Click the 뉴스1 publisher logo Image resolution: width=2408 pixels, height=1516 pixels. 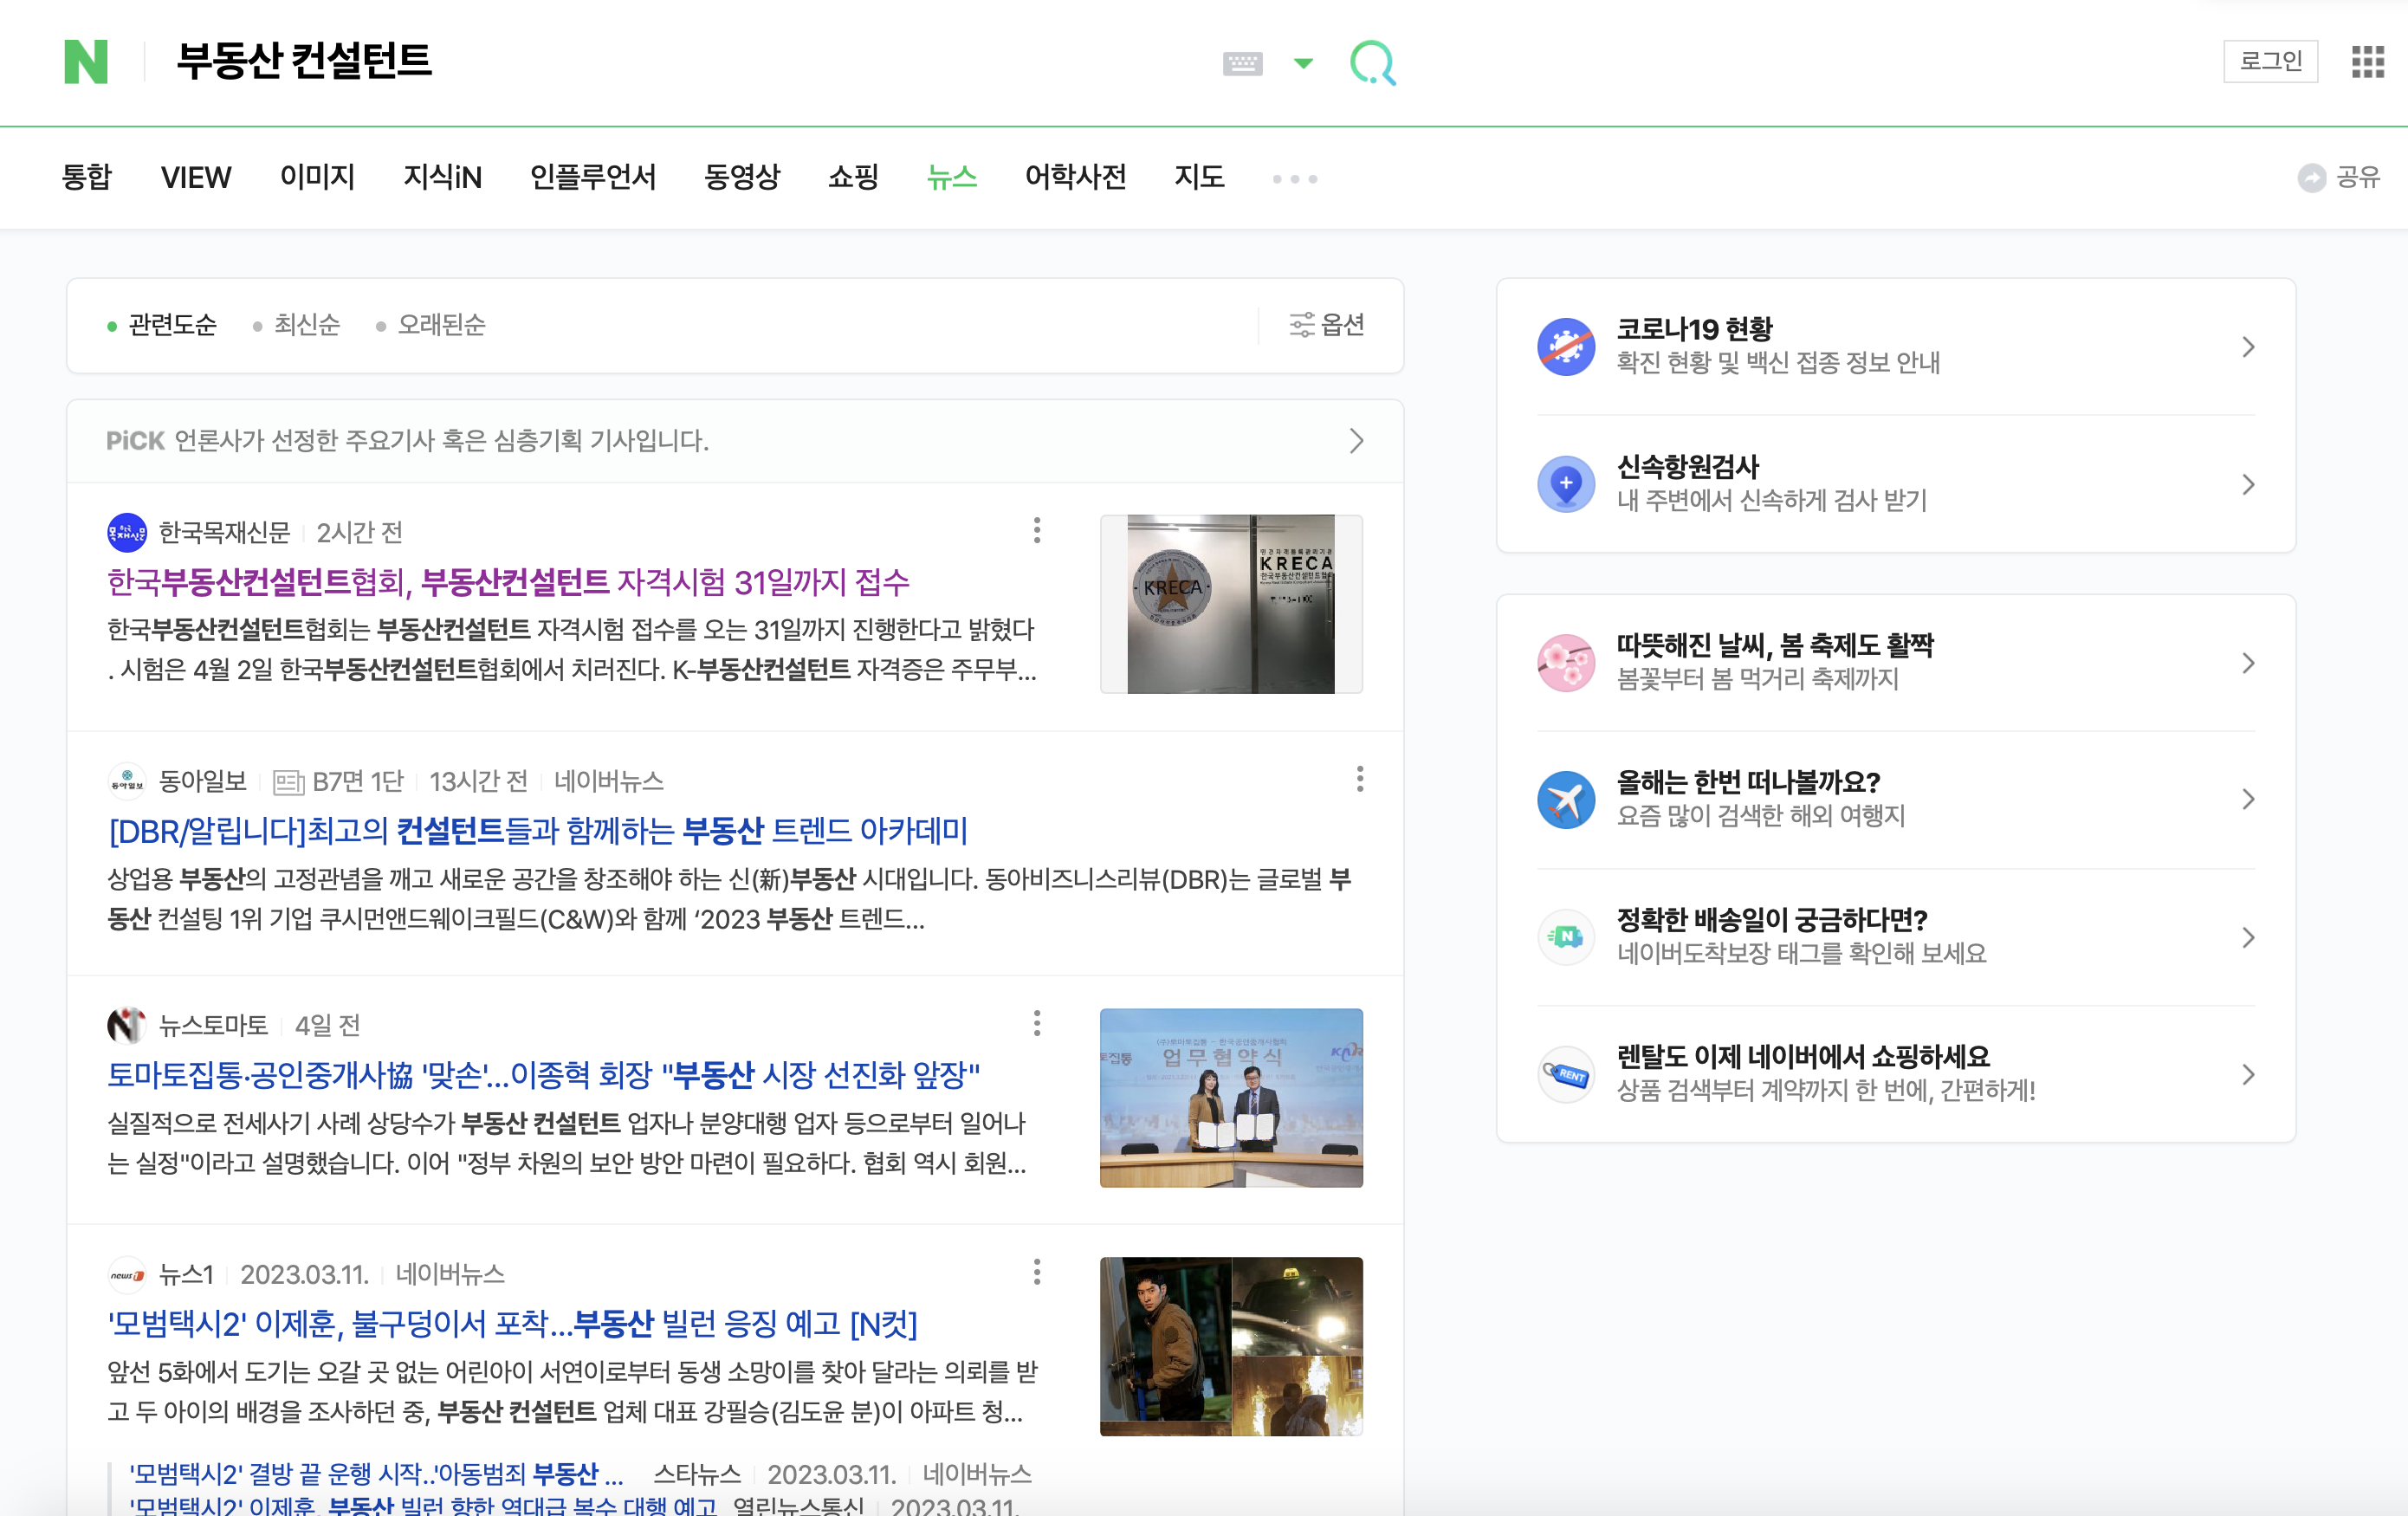click(x=127, y=1275)
